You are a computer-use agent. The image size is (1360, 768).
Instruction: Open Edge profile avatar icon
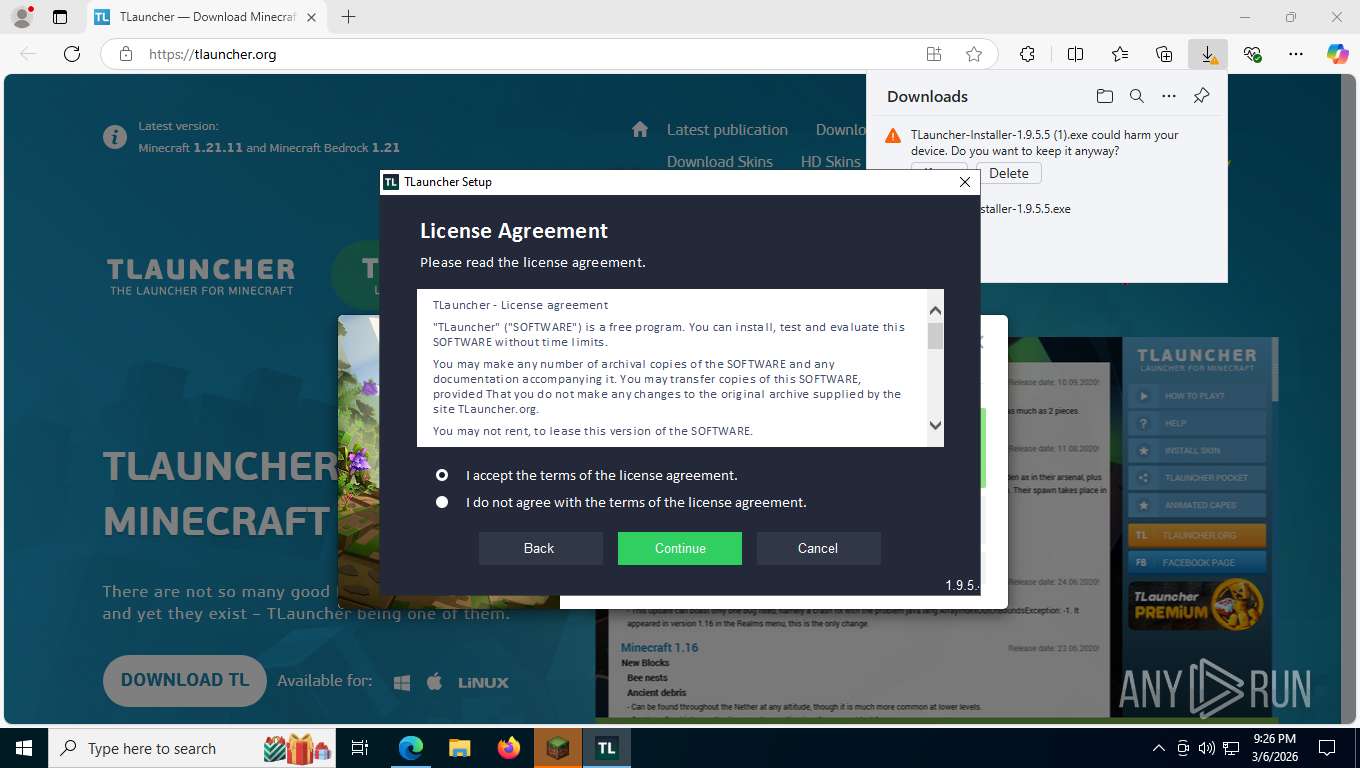(x=22, y=17)
